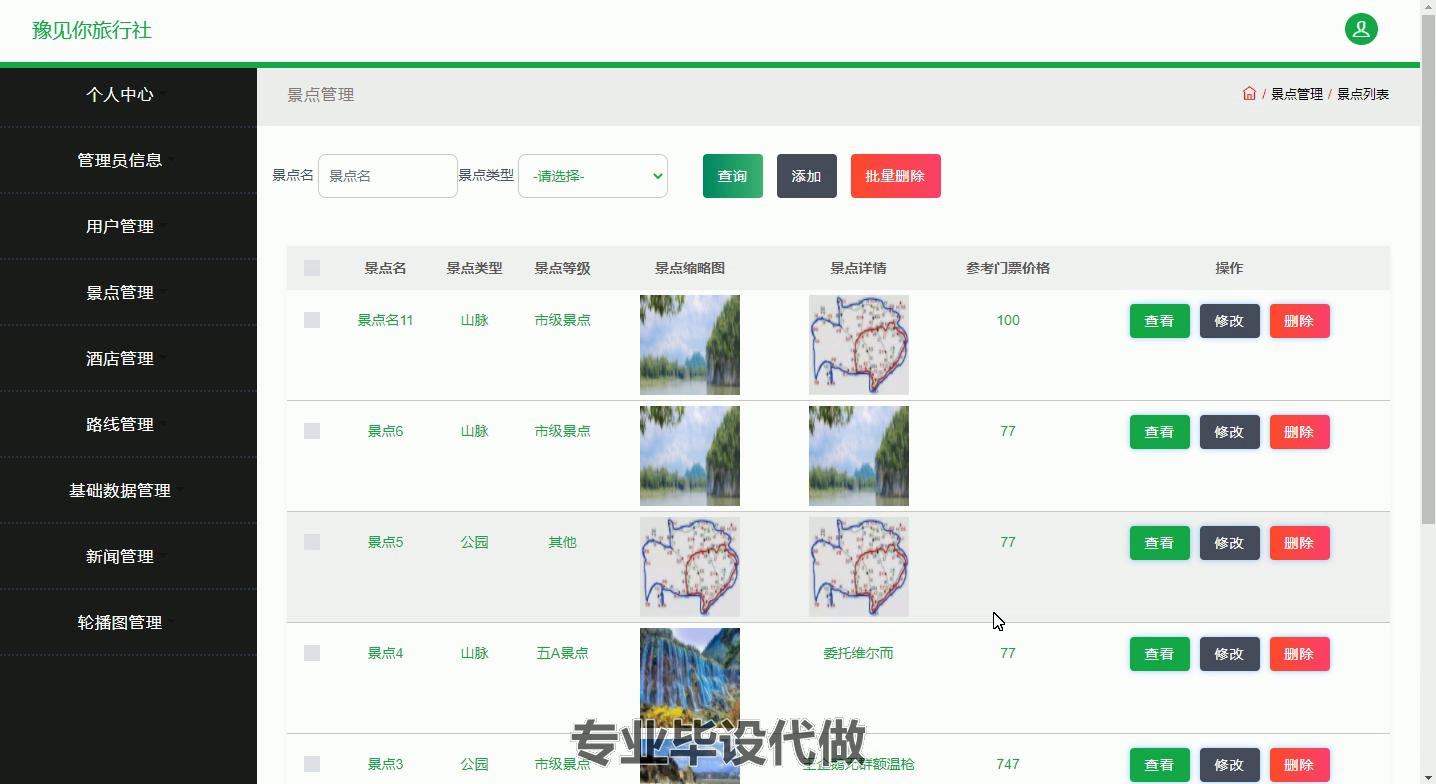Open the 景点6 detail image
Image resolution: width=1436 pixels, height=784 pixels.
coord(859,456)
